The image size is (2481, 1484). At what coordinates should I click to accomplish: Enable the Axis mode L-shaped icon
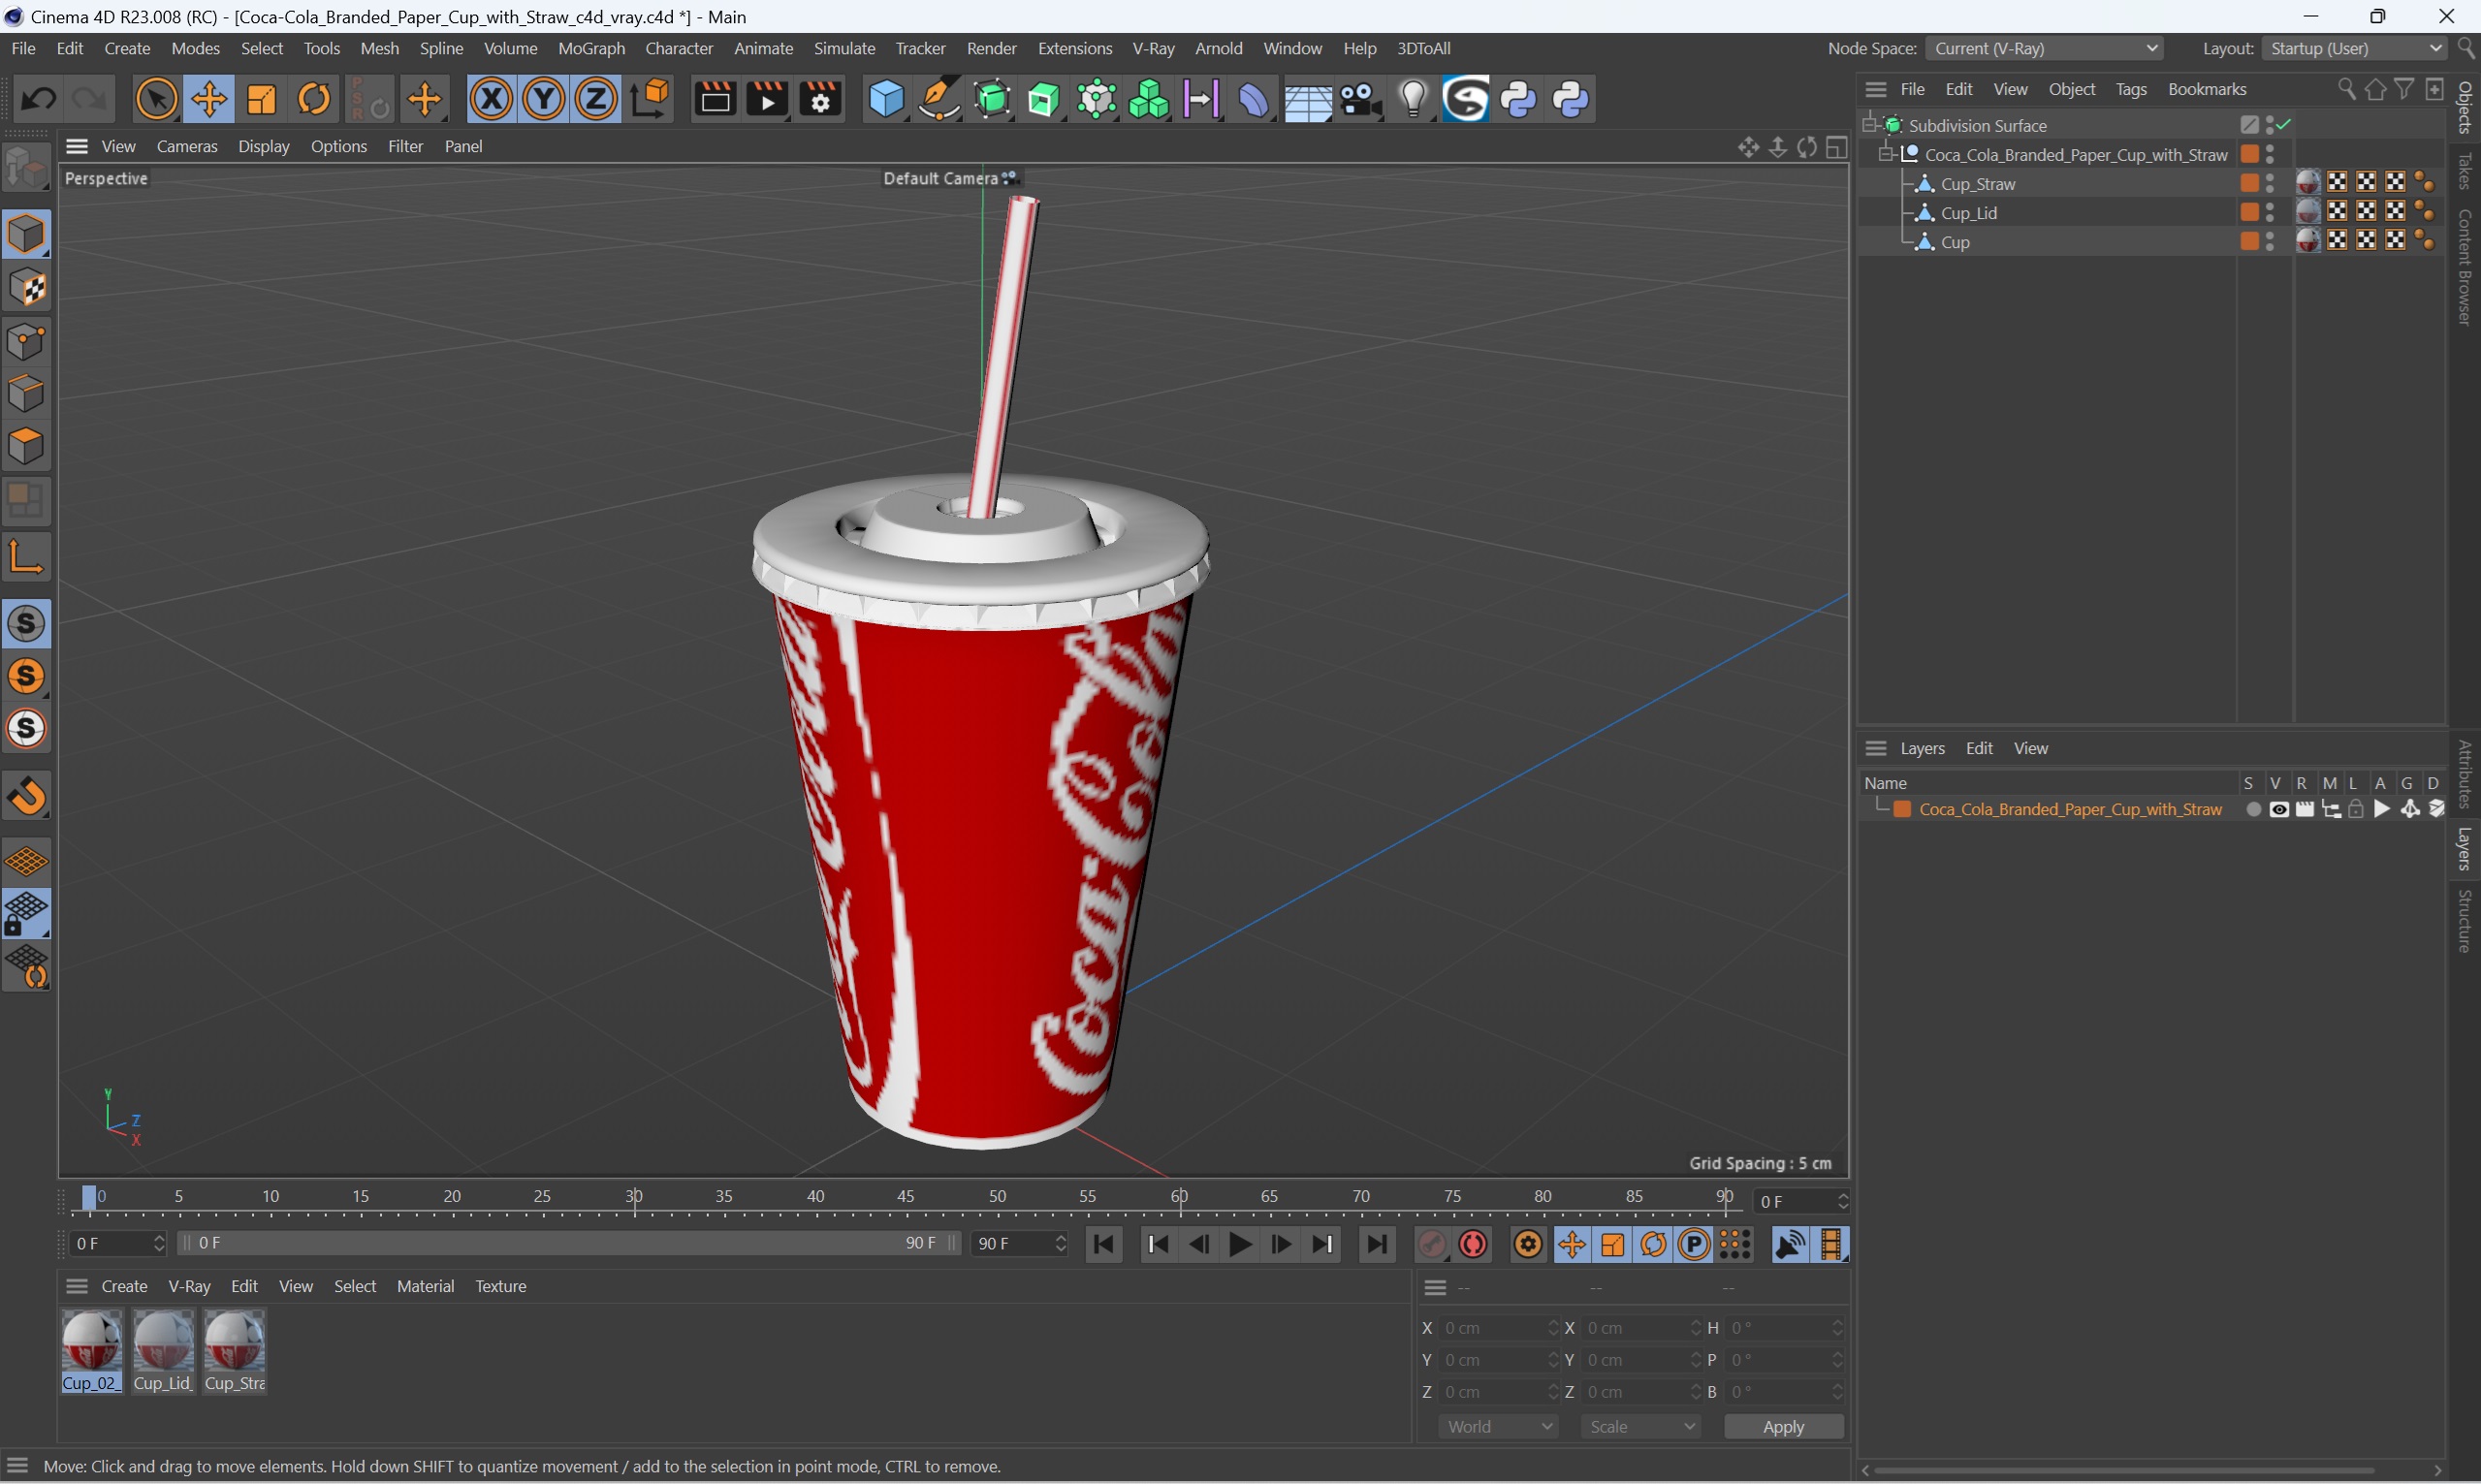26,556
